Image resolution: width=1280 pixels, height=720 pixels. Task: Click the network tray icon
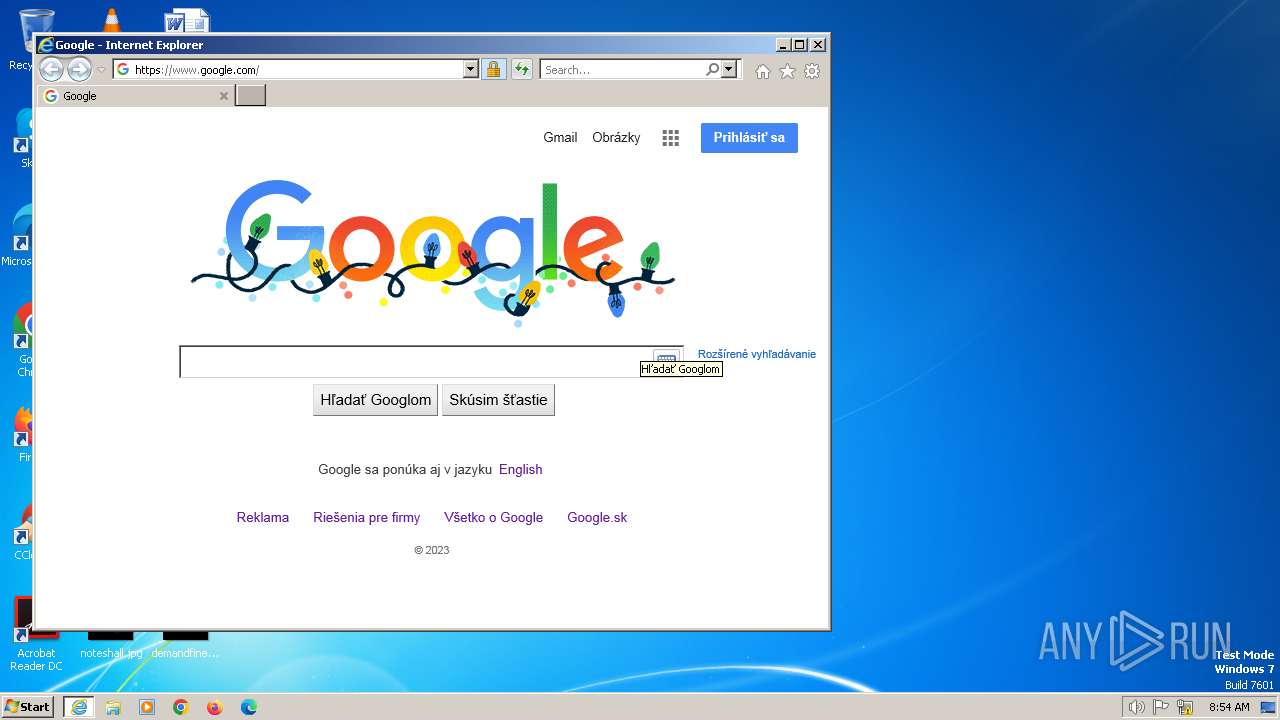click(1185, 707)
